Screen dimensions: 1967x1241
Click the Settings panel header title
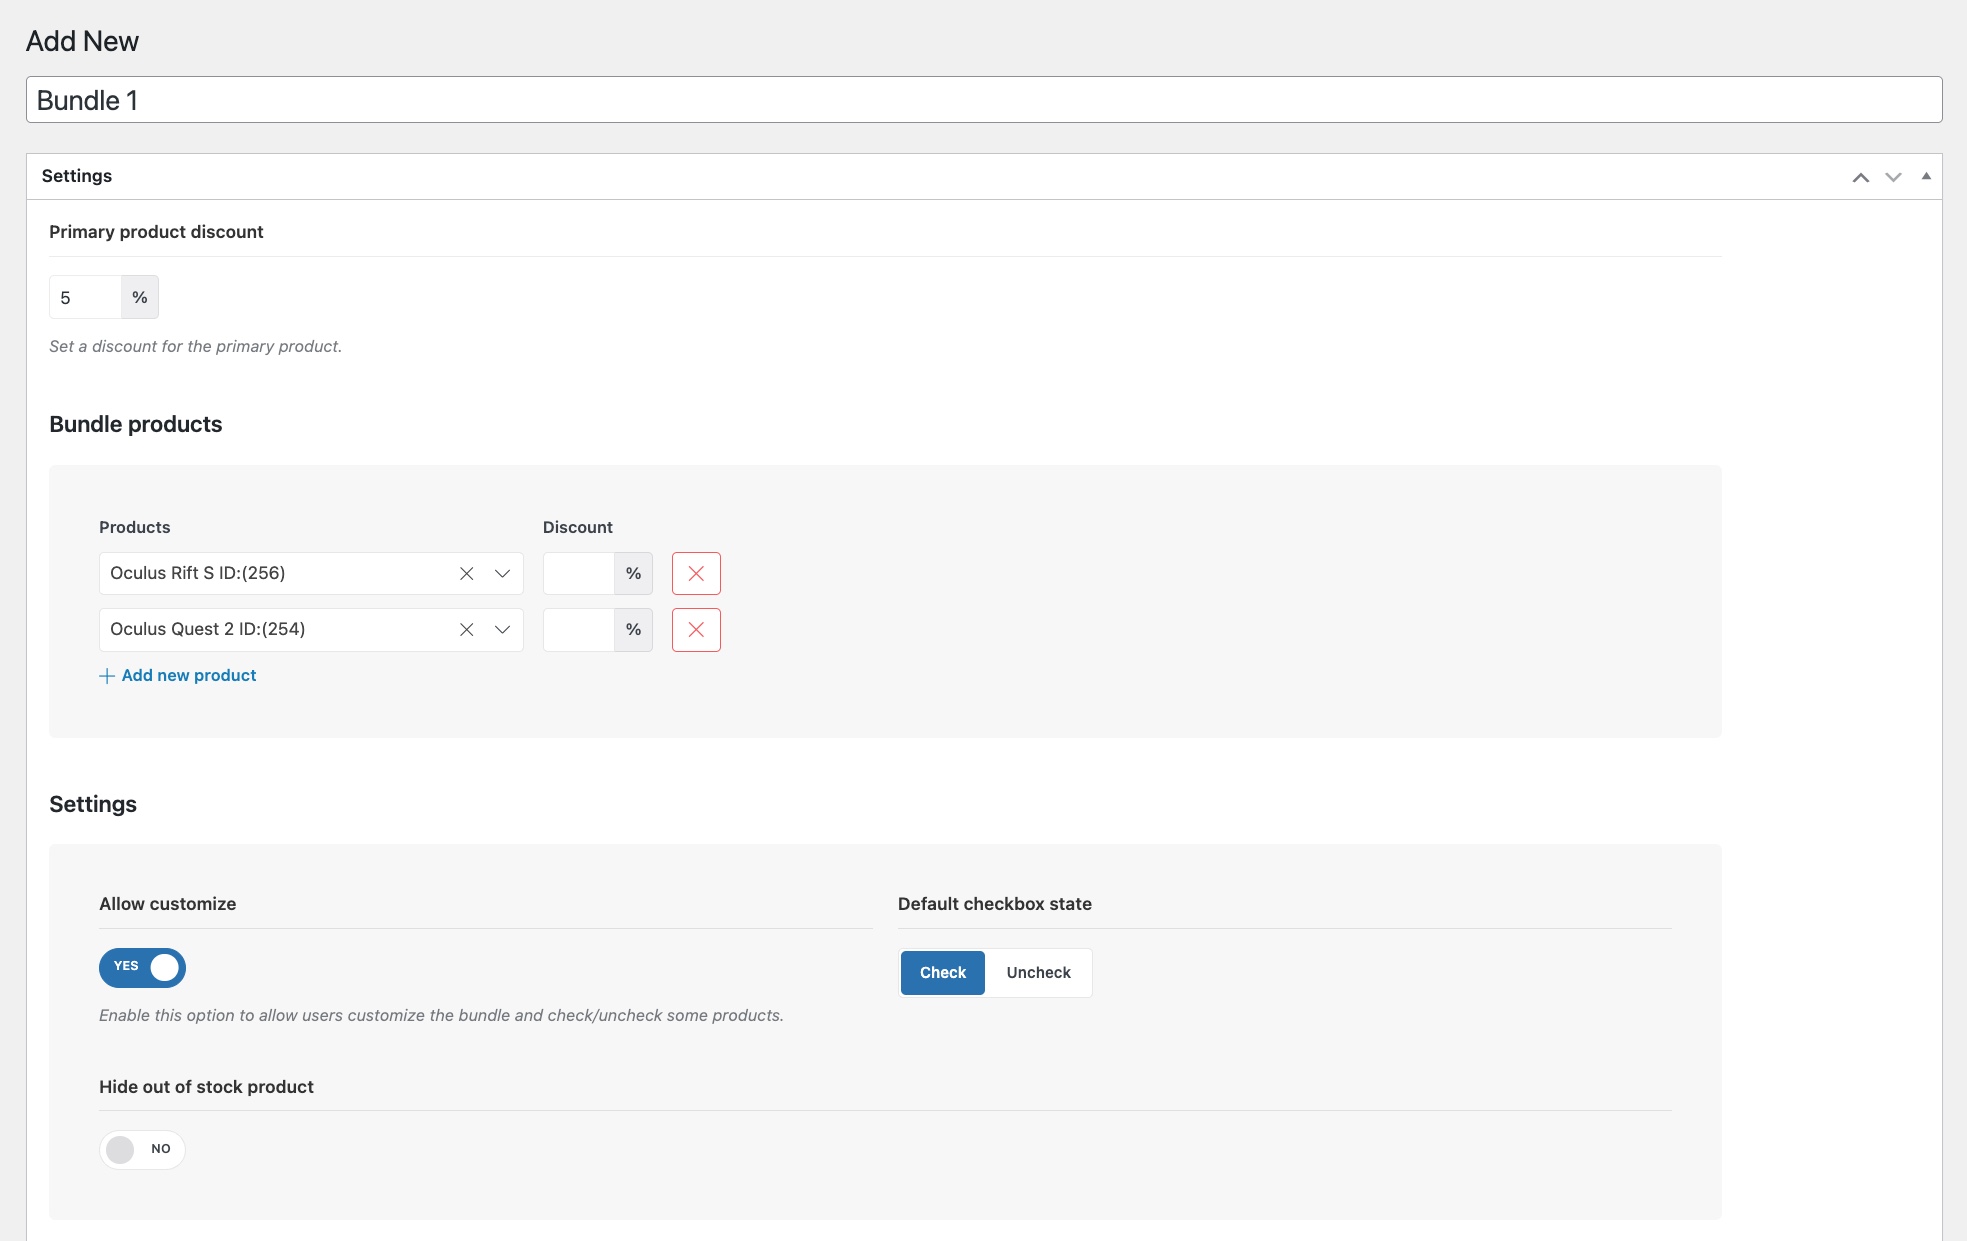(x=77, y=176)
